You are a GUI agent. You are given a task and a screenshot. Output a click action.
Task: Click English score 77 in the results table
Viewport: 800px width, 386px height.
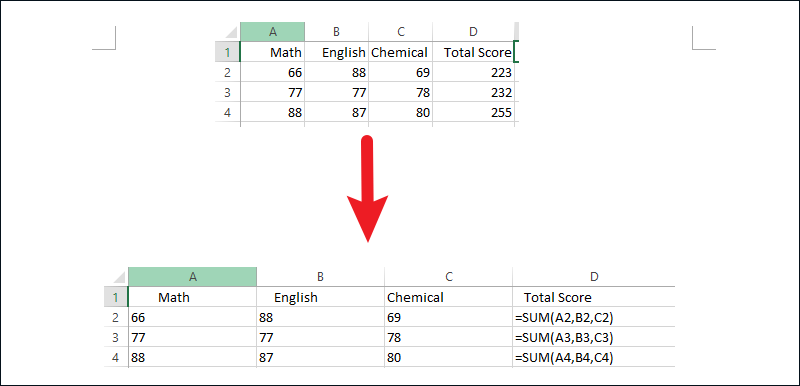[337, 92]
